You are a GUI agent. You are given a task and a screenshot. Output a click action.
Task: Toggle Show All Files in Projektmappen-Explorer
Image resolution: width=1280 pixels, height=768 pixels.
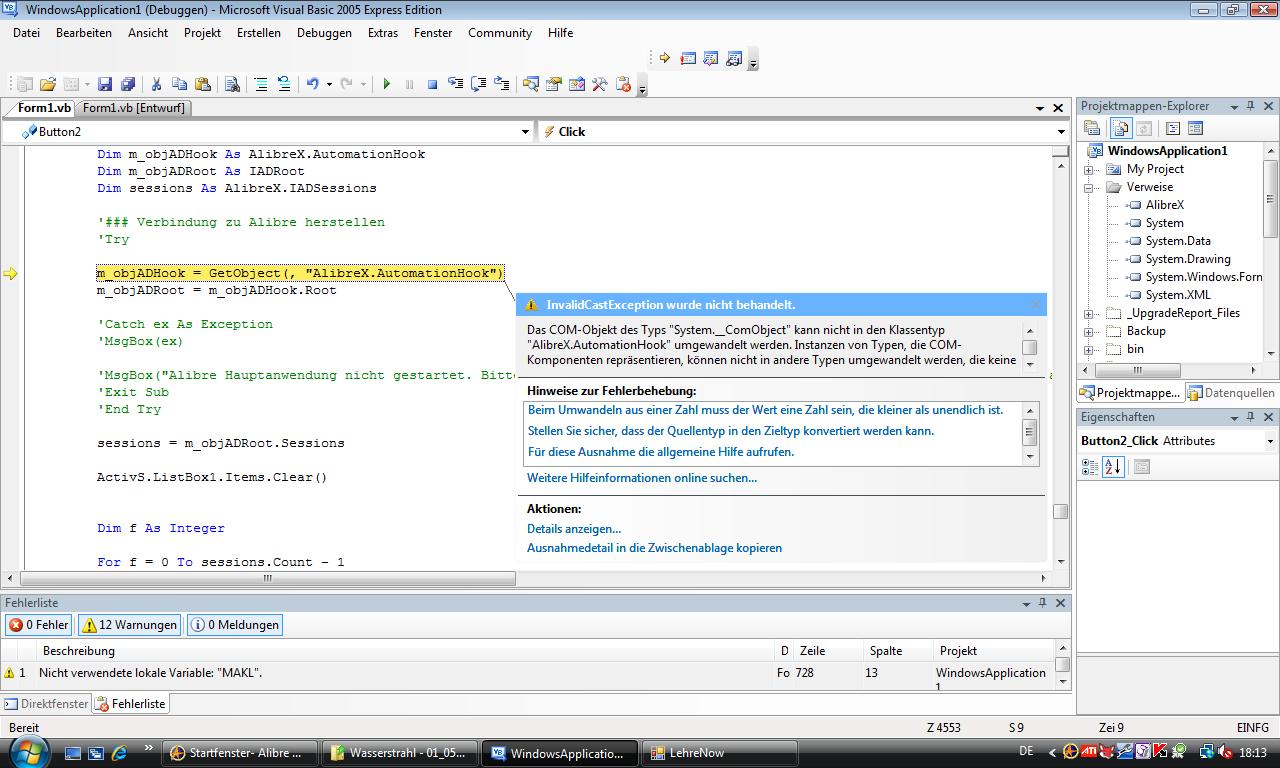(x=1120, y=128)
